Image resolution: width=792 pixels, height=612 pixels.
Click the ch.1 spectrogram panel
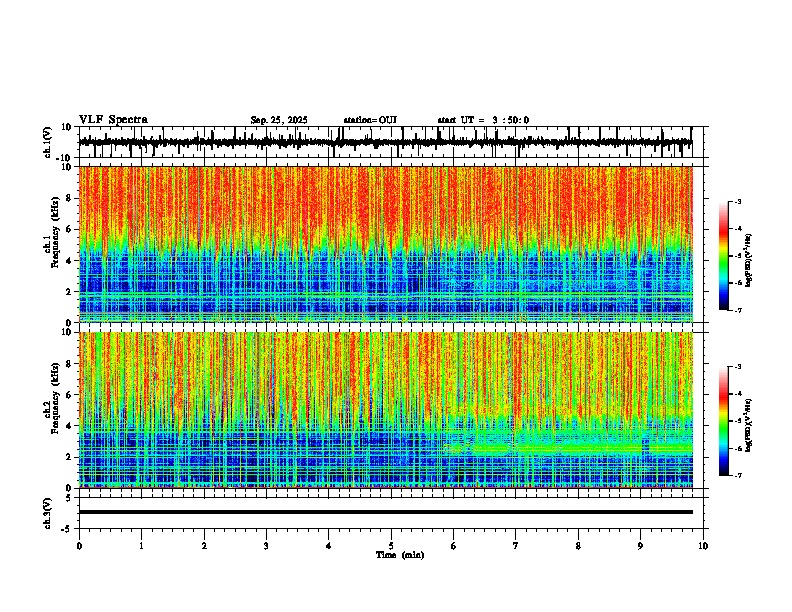(x=385, y=244)
